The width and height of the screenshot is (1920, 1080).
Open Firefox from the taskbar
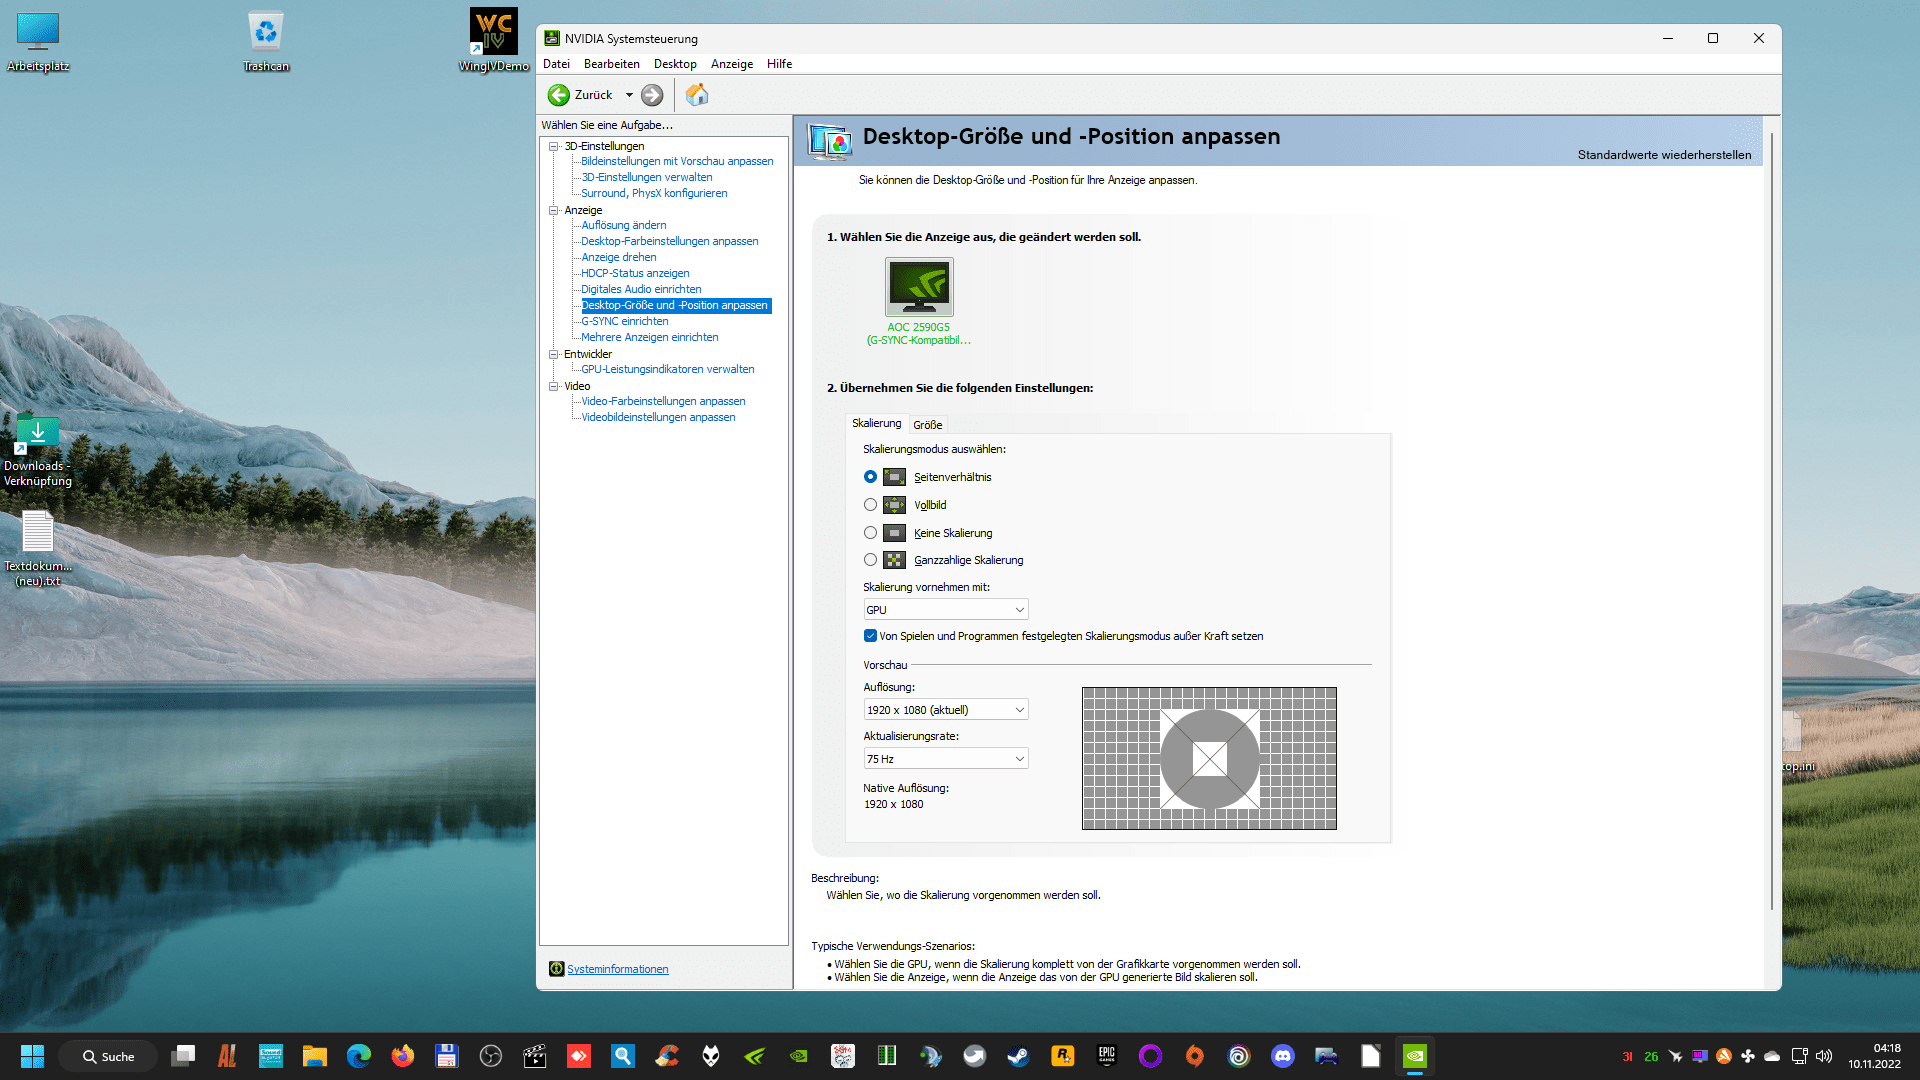(402, 1056)
